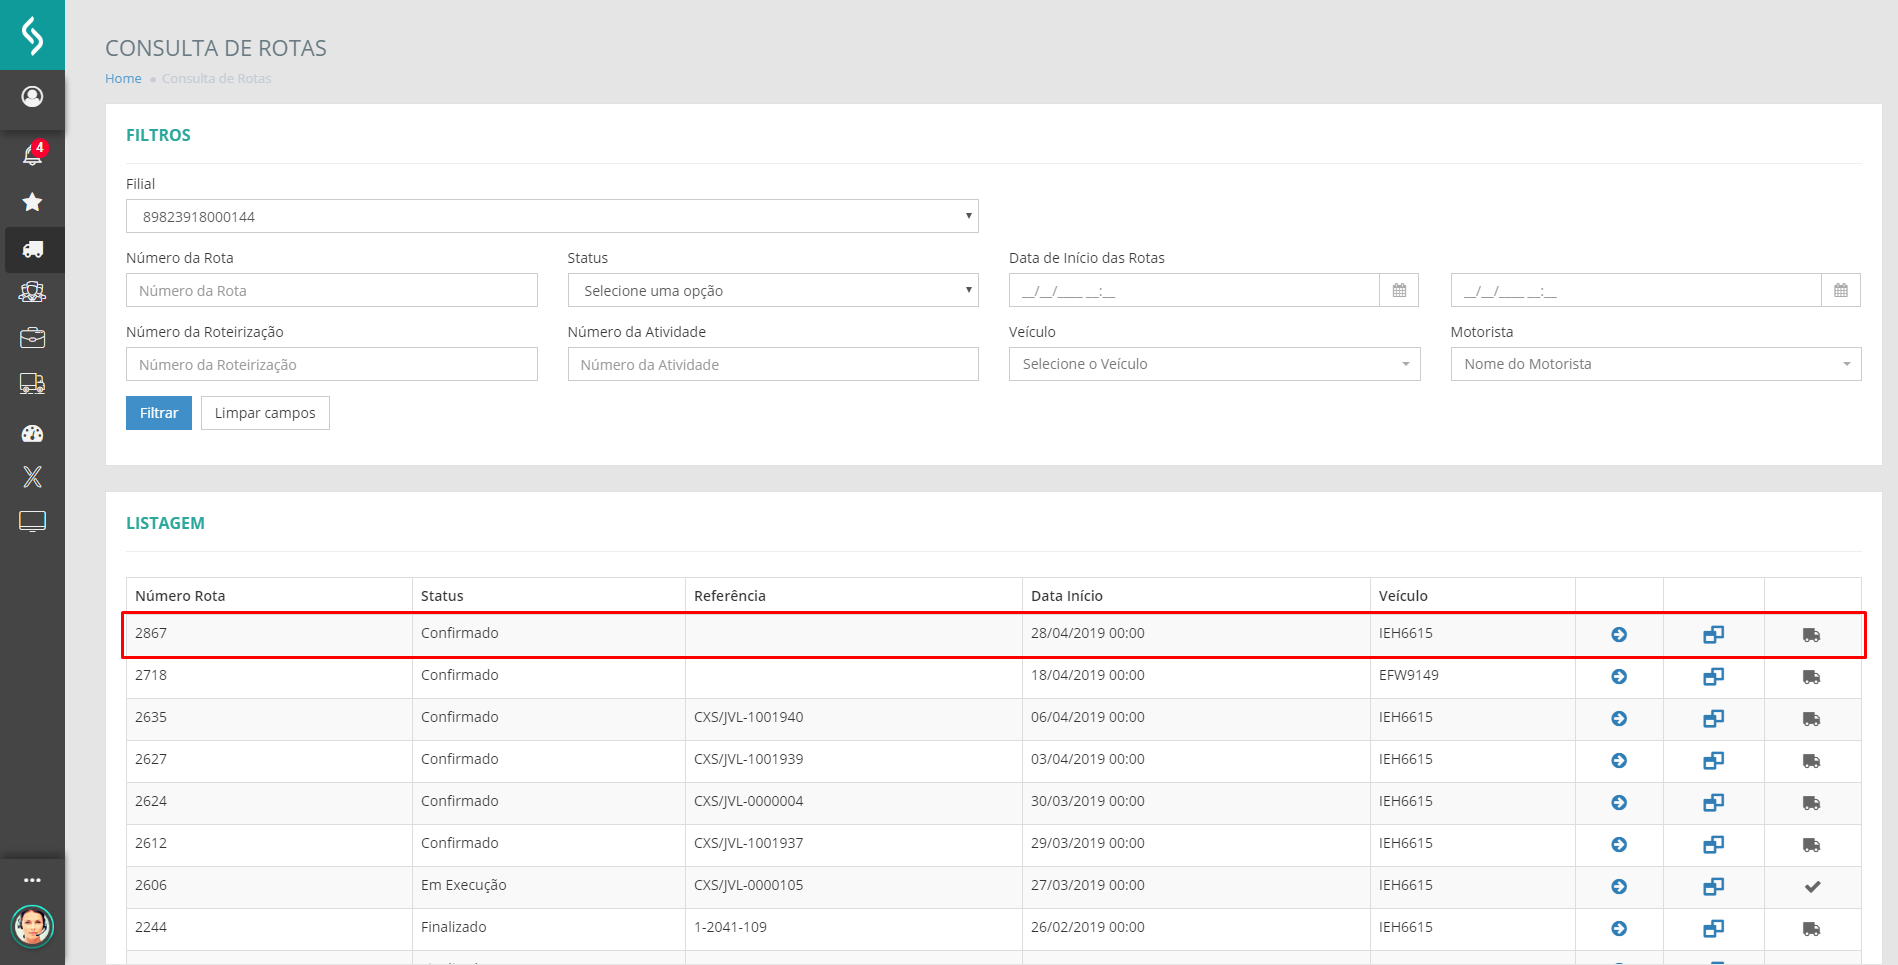Viewport: 1898px width, 965px height.
Task: Open the calendar picker for the second start date
Action: coord(1841,290)
